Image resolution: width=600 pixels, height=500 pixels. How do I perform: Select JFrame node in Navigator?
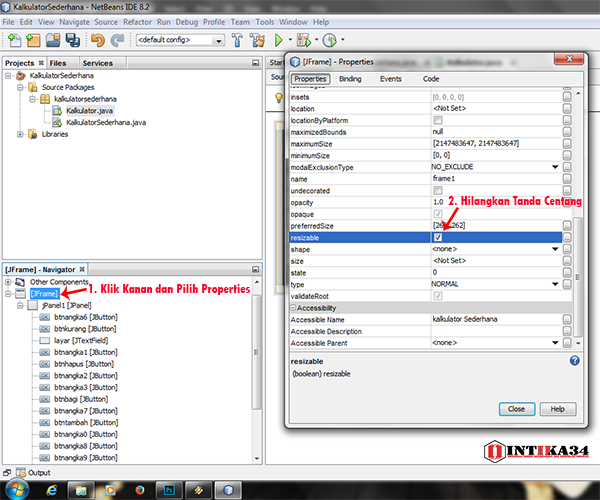[x=44, y=294]
